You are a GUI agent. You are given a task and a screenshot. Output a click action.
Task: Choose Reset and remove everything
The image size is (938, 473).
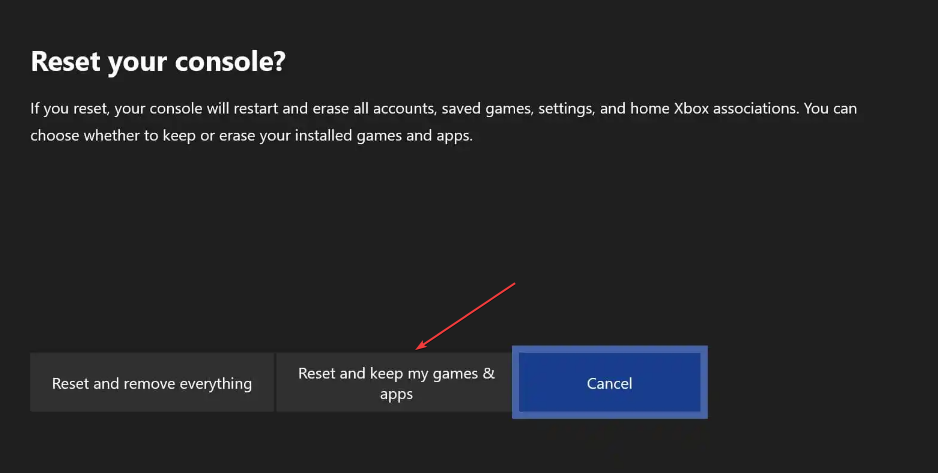pyautogui.click(x=152, y=382)
